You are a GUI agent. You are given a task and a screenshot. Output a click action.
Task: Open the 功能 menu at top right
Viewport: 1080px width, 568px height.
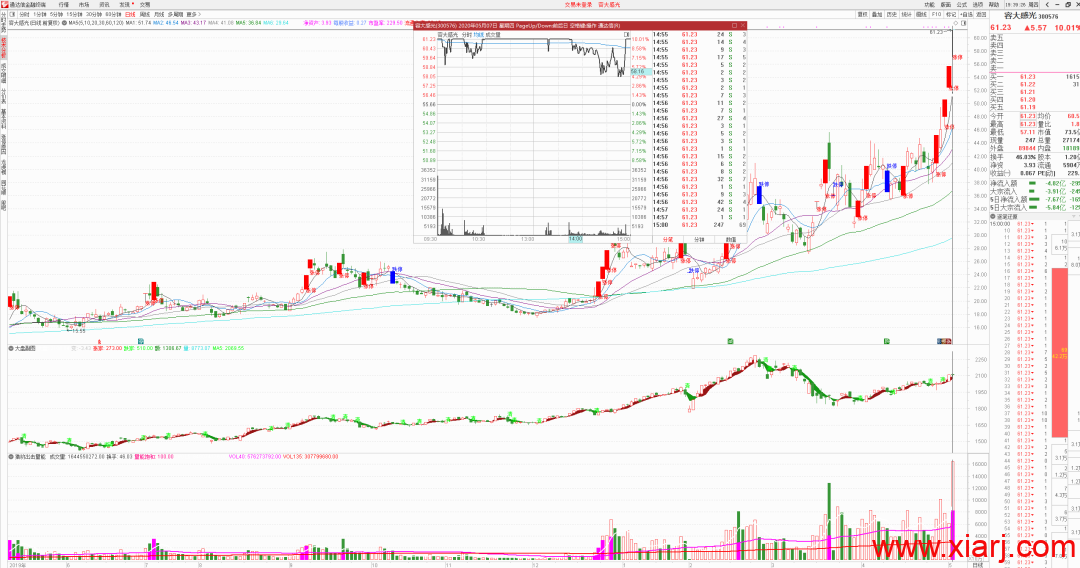930,5
